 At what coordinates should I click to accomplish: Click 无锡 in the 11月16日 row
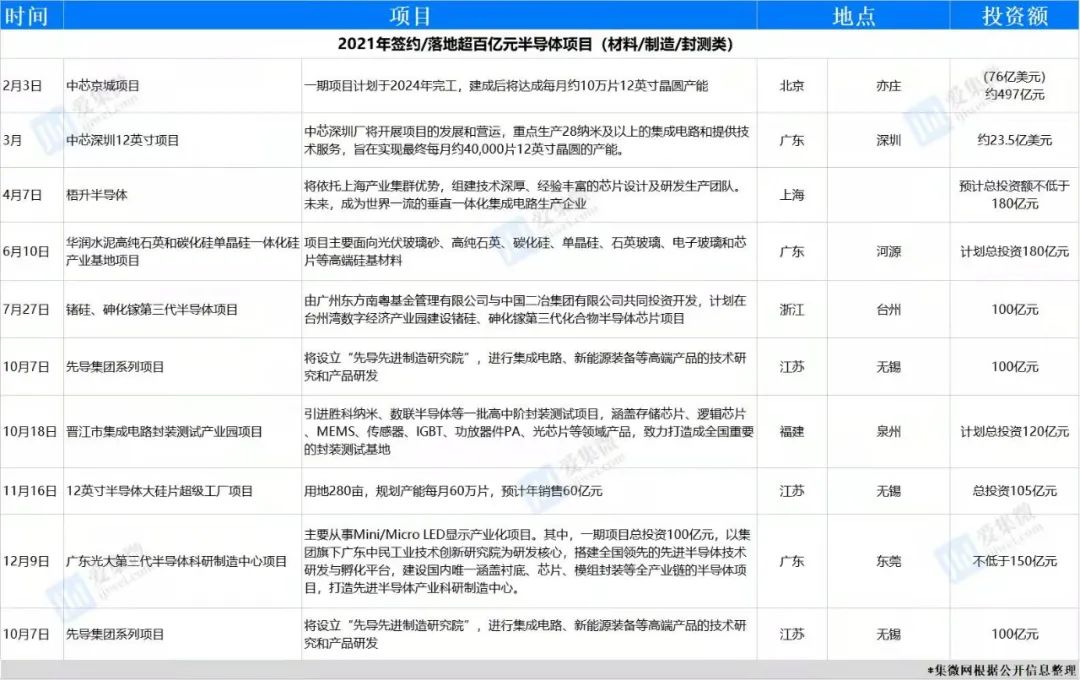coord(889,491)
